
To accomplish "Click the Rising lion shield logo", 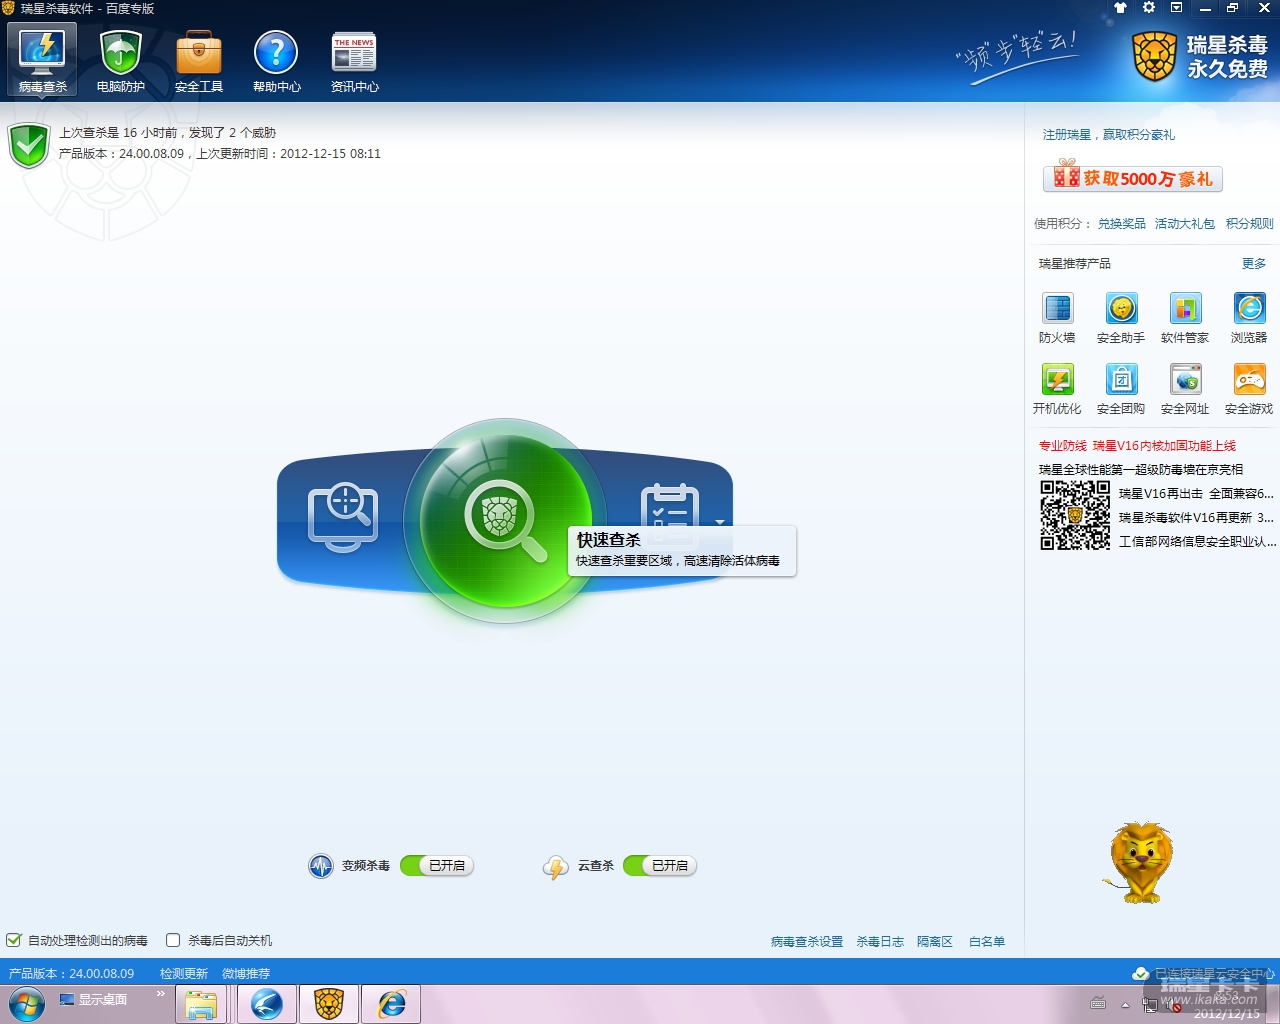I will tap(1155, 57).
